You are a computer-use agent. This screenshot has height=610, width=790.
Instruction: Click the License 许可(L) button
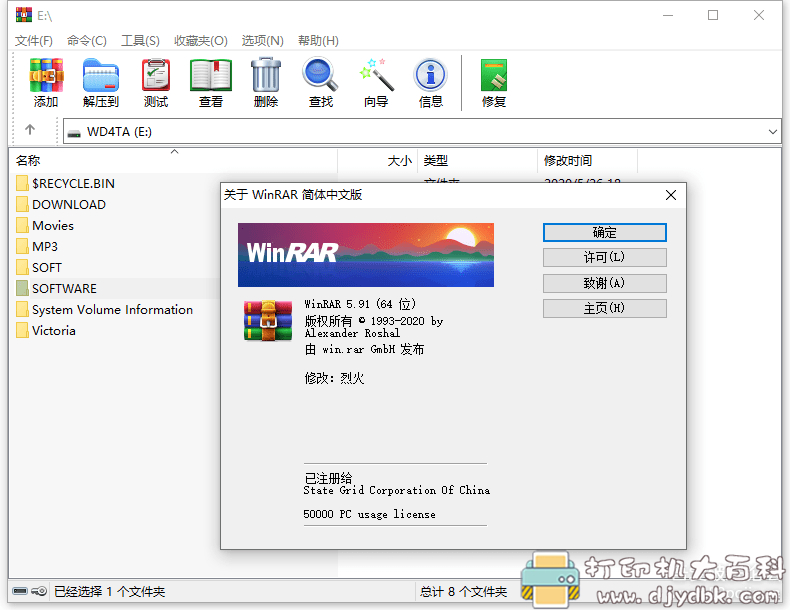[605, 257]
